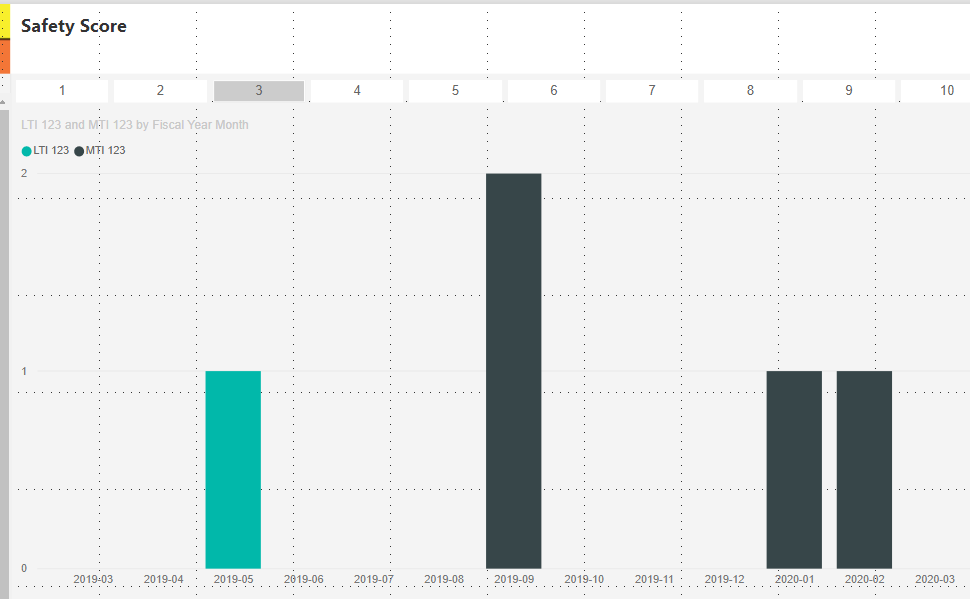The height and width of the screenshot is (599, 970).
Task: Click the 2020-03 axis label
Action: click(935, 579)
